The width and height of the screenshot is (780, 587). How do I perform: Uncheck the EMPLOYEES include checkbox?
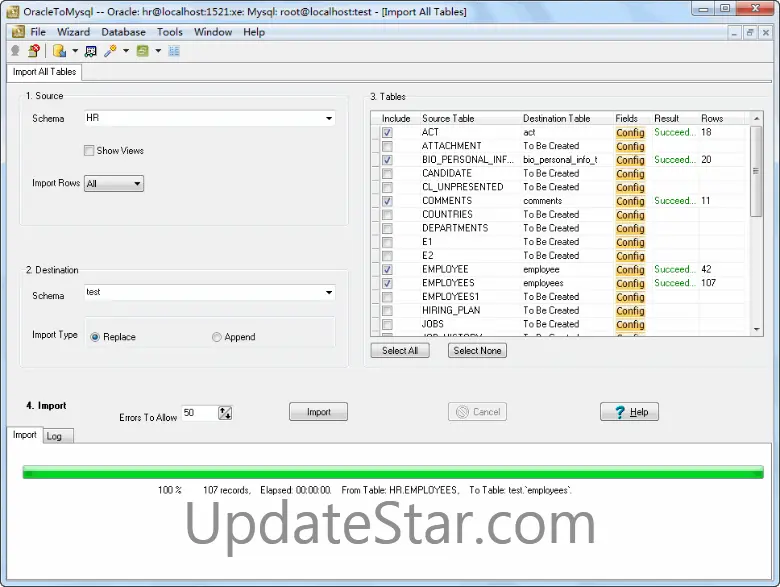point(387,283)
